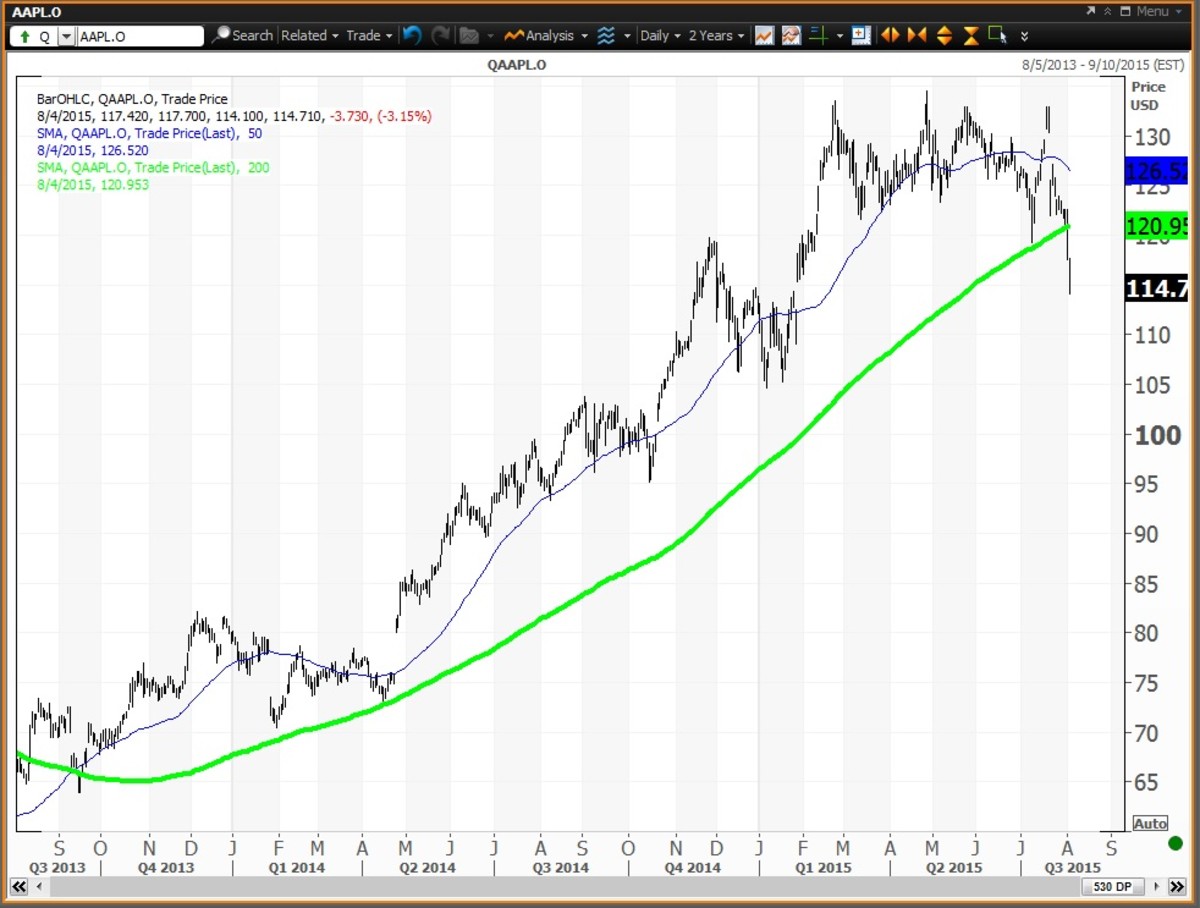Click the Q1 2015 quarter label
Viewport: 1200px width, 908px height.
(x=824, y=867)
